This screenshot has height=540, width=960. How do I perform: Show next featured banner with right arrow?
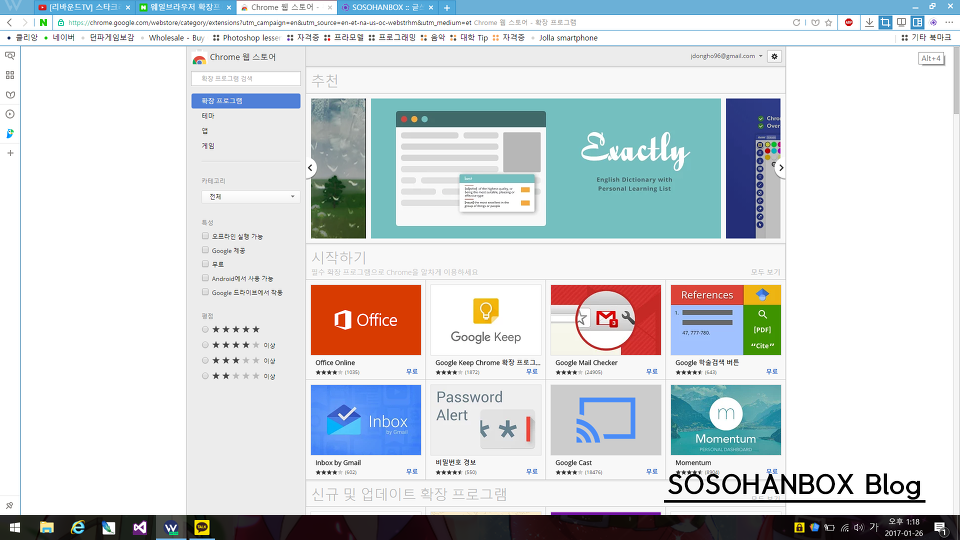[x=780, y=168]
